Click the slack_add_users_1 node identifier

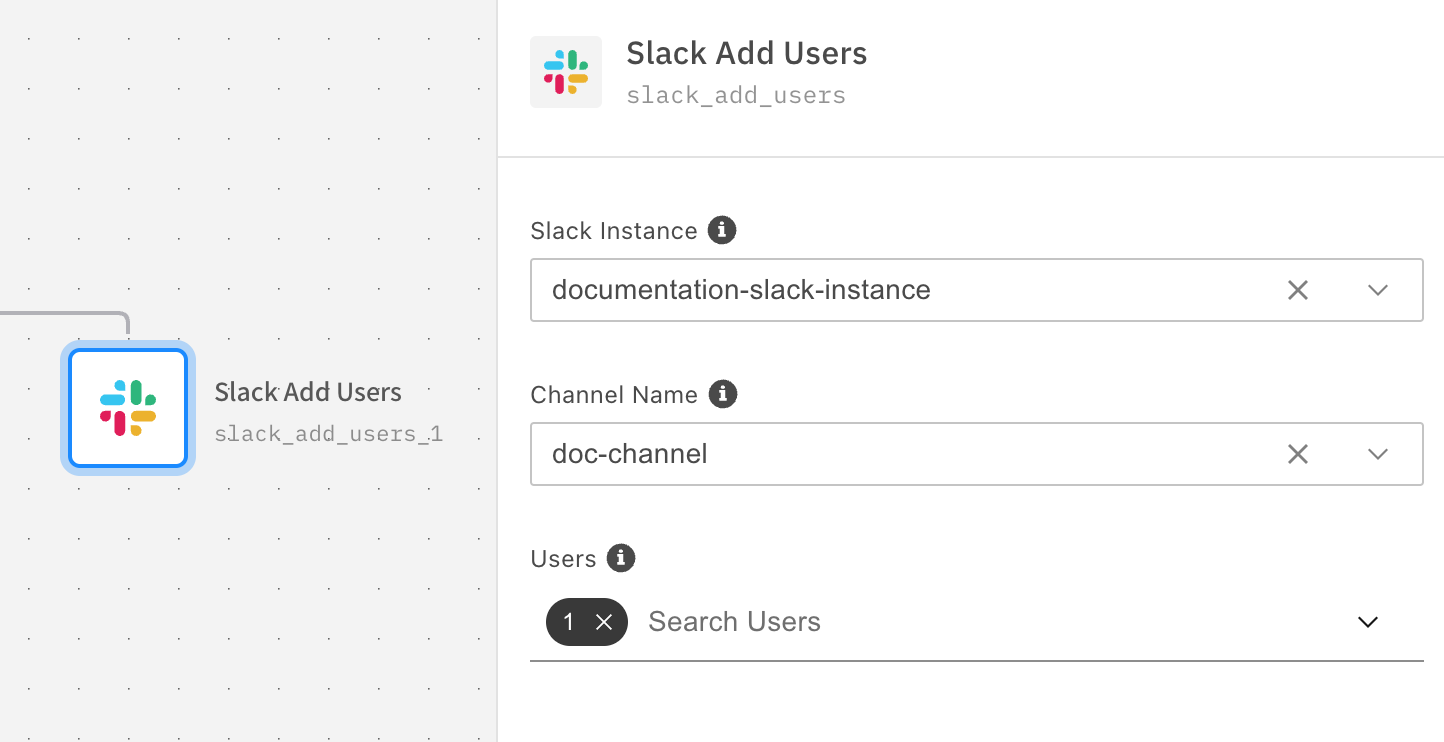click(x=328, y=434)
